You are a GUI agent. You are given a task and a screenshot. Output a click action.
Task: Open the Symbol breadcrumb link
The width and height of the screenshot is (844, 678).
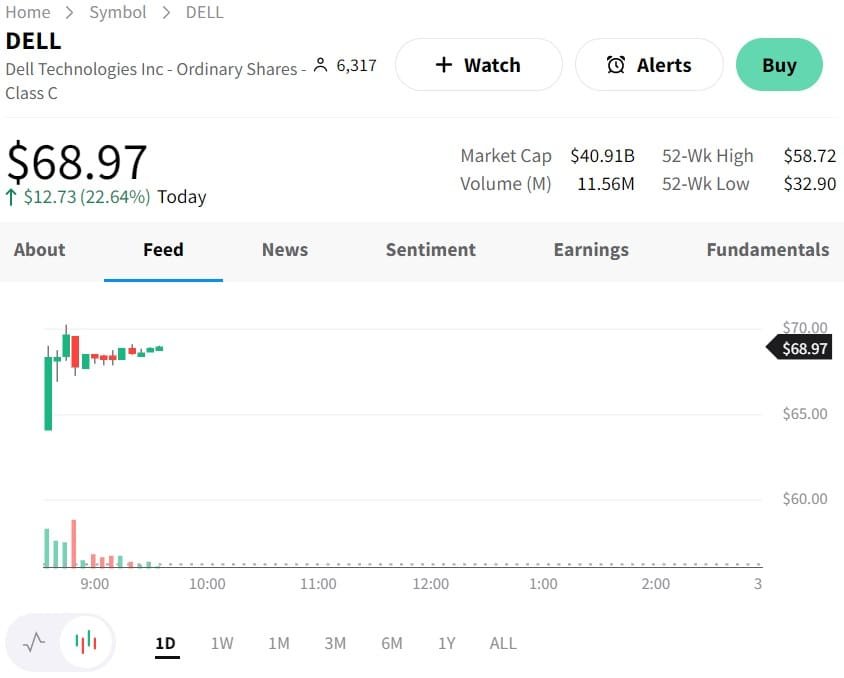(118, 12)
